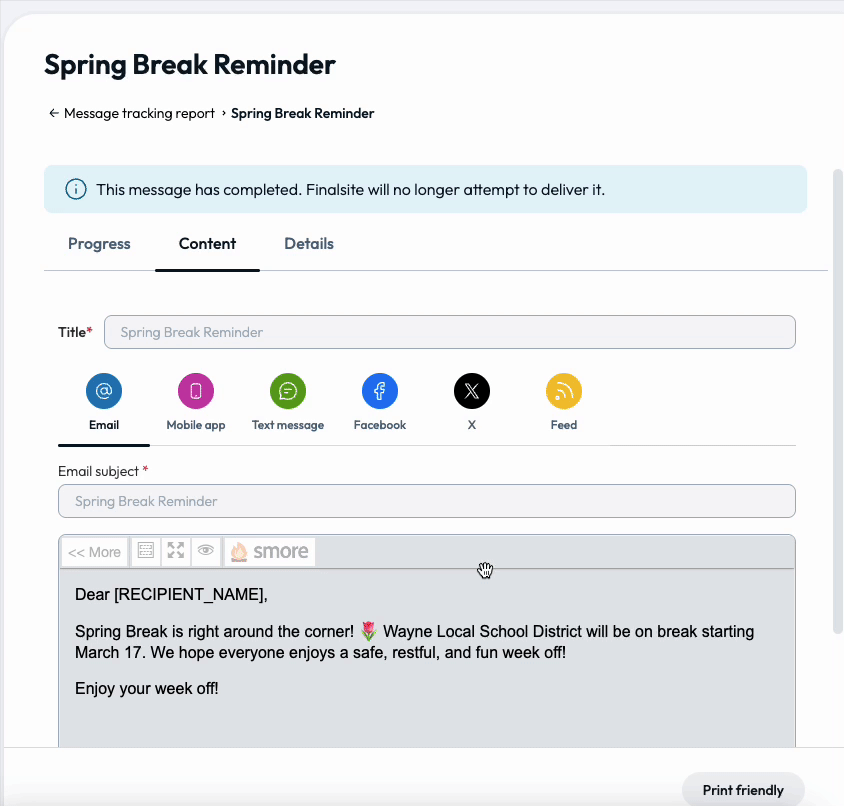Select the X channel icon

coord(472,391)
